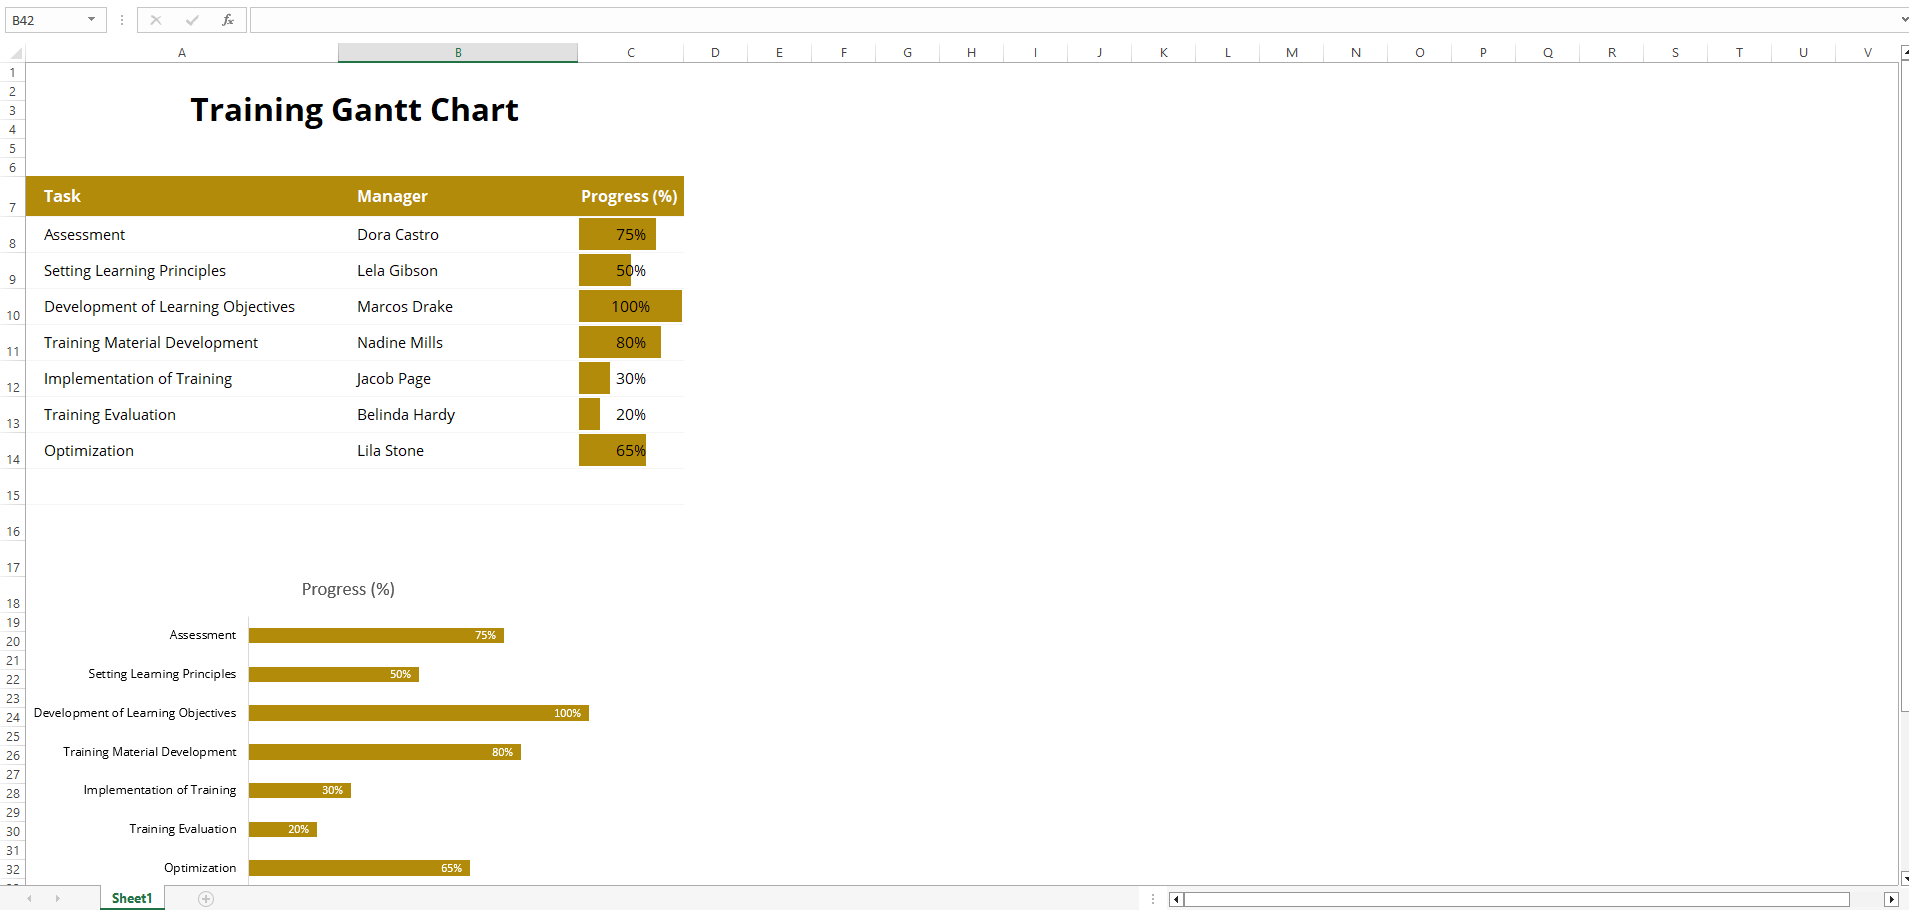Click previous sheet navigation arrow
This screenshot has width=1909, height=910.
pyautogui.click(x=30, y=899)
